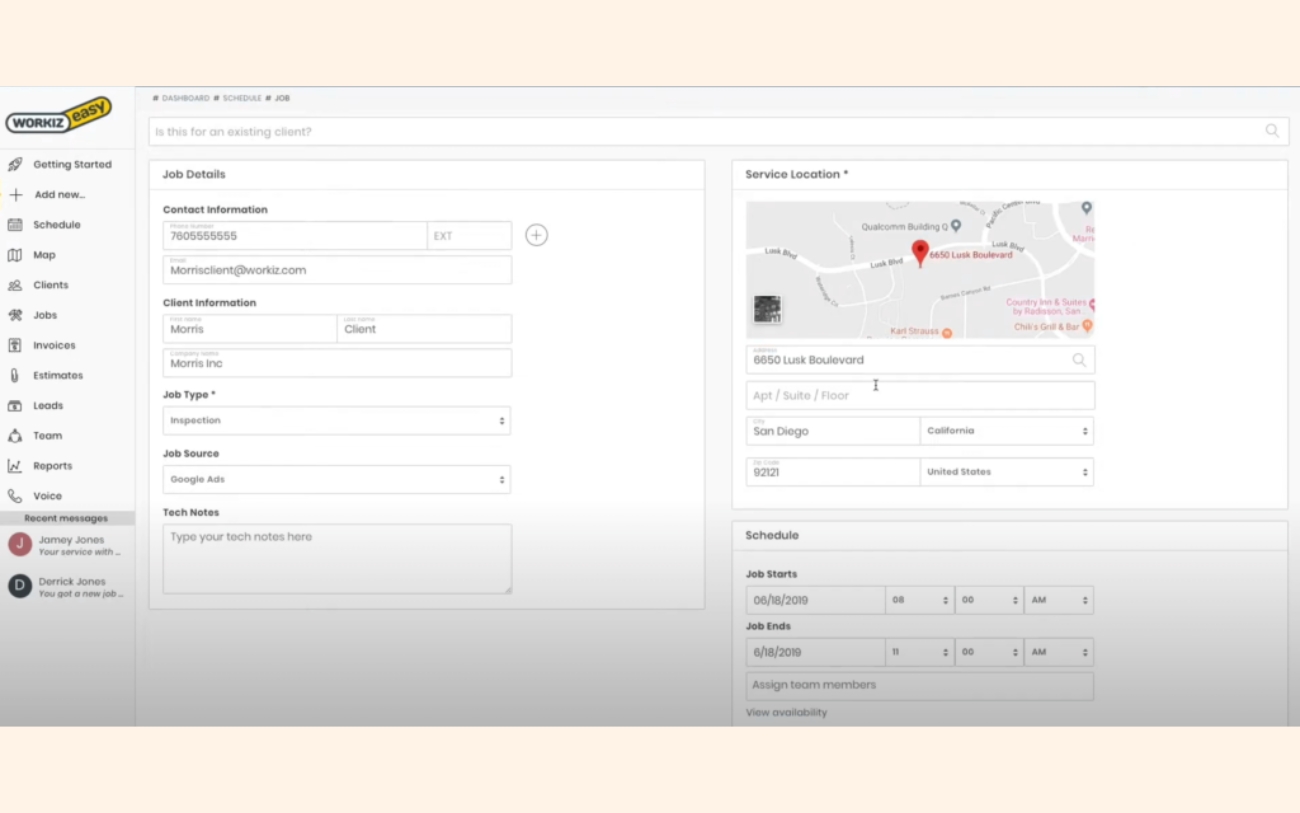Click the Getting Started rocket icon

[x=15, y=165]
